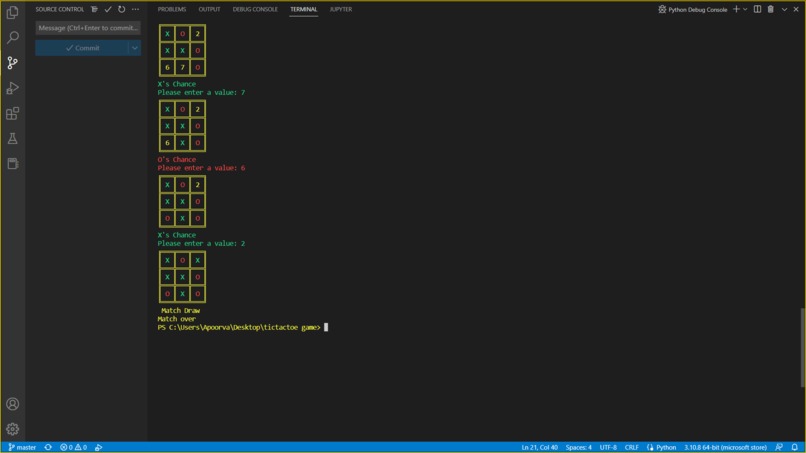Click UTF-8 encoding in status bar

tap(608, 447)
